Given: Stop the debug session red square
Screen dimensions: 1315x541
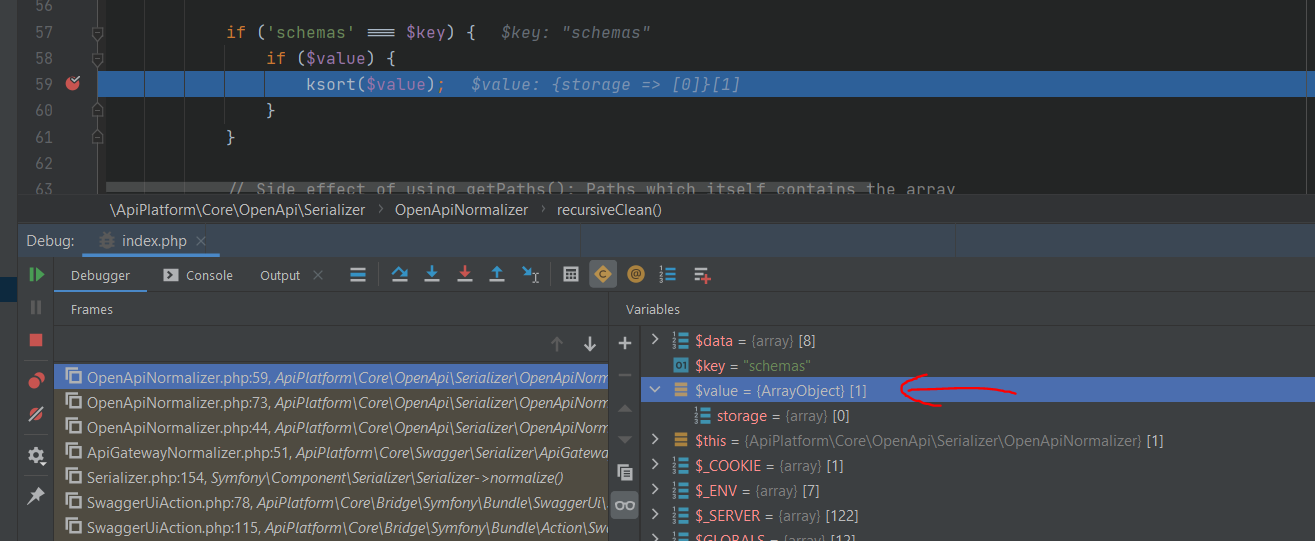Looking at the screenshot, I should pos(36,340).
